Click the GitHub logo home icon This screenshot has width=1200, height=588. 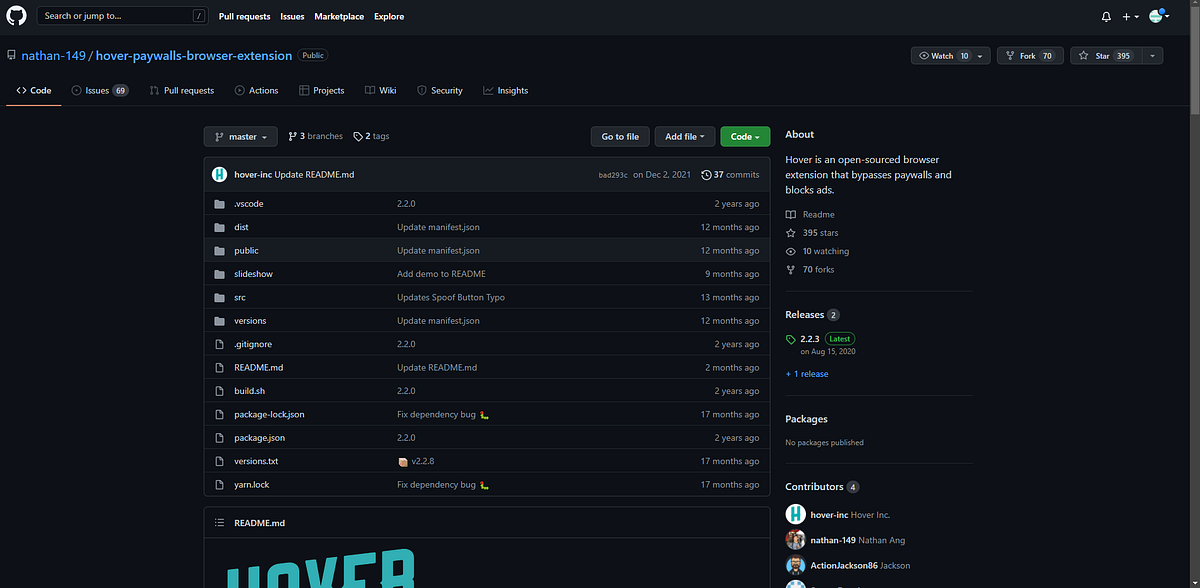pos(16,16)
